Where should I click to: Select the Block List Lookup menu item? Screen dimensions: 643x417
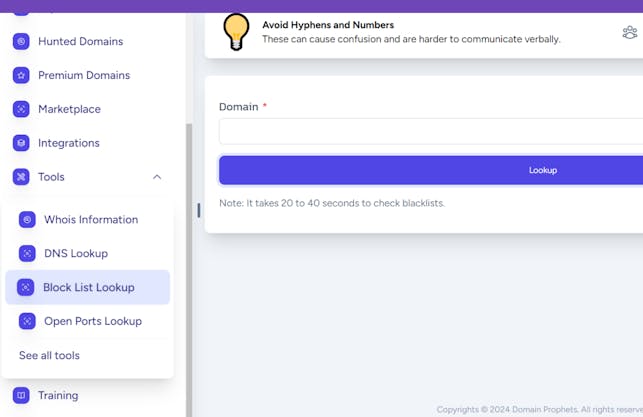coord(88,288)
